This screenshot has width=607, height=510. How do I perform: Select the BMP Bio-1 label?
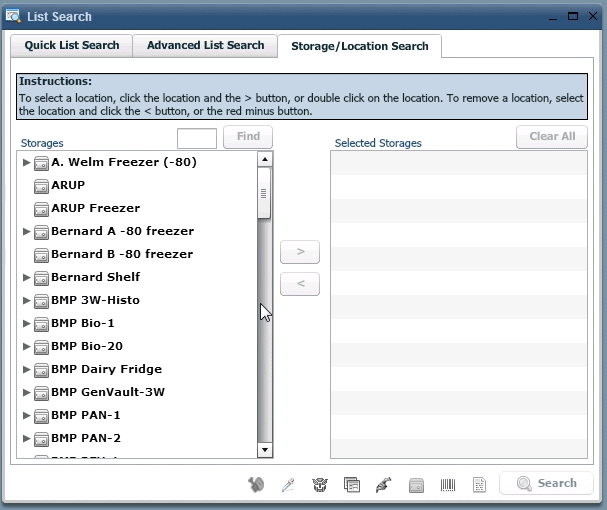click(83, 323)
